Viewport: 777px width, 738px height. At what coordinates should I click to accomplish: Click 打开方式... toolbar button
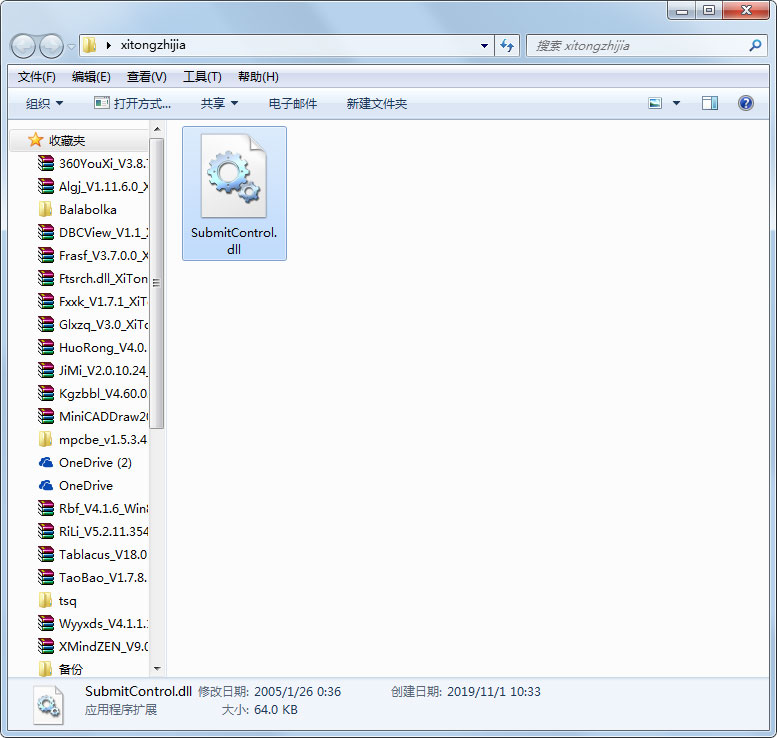[x=133, y=104]
